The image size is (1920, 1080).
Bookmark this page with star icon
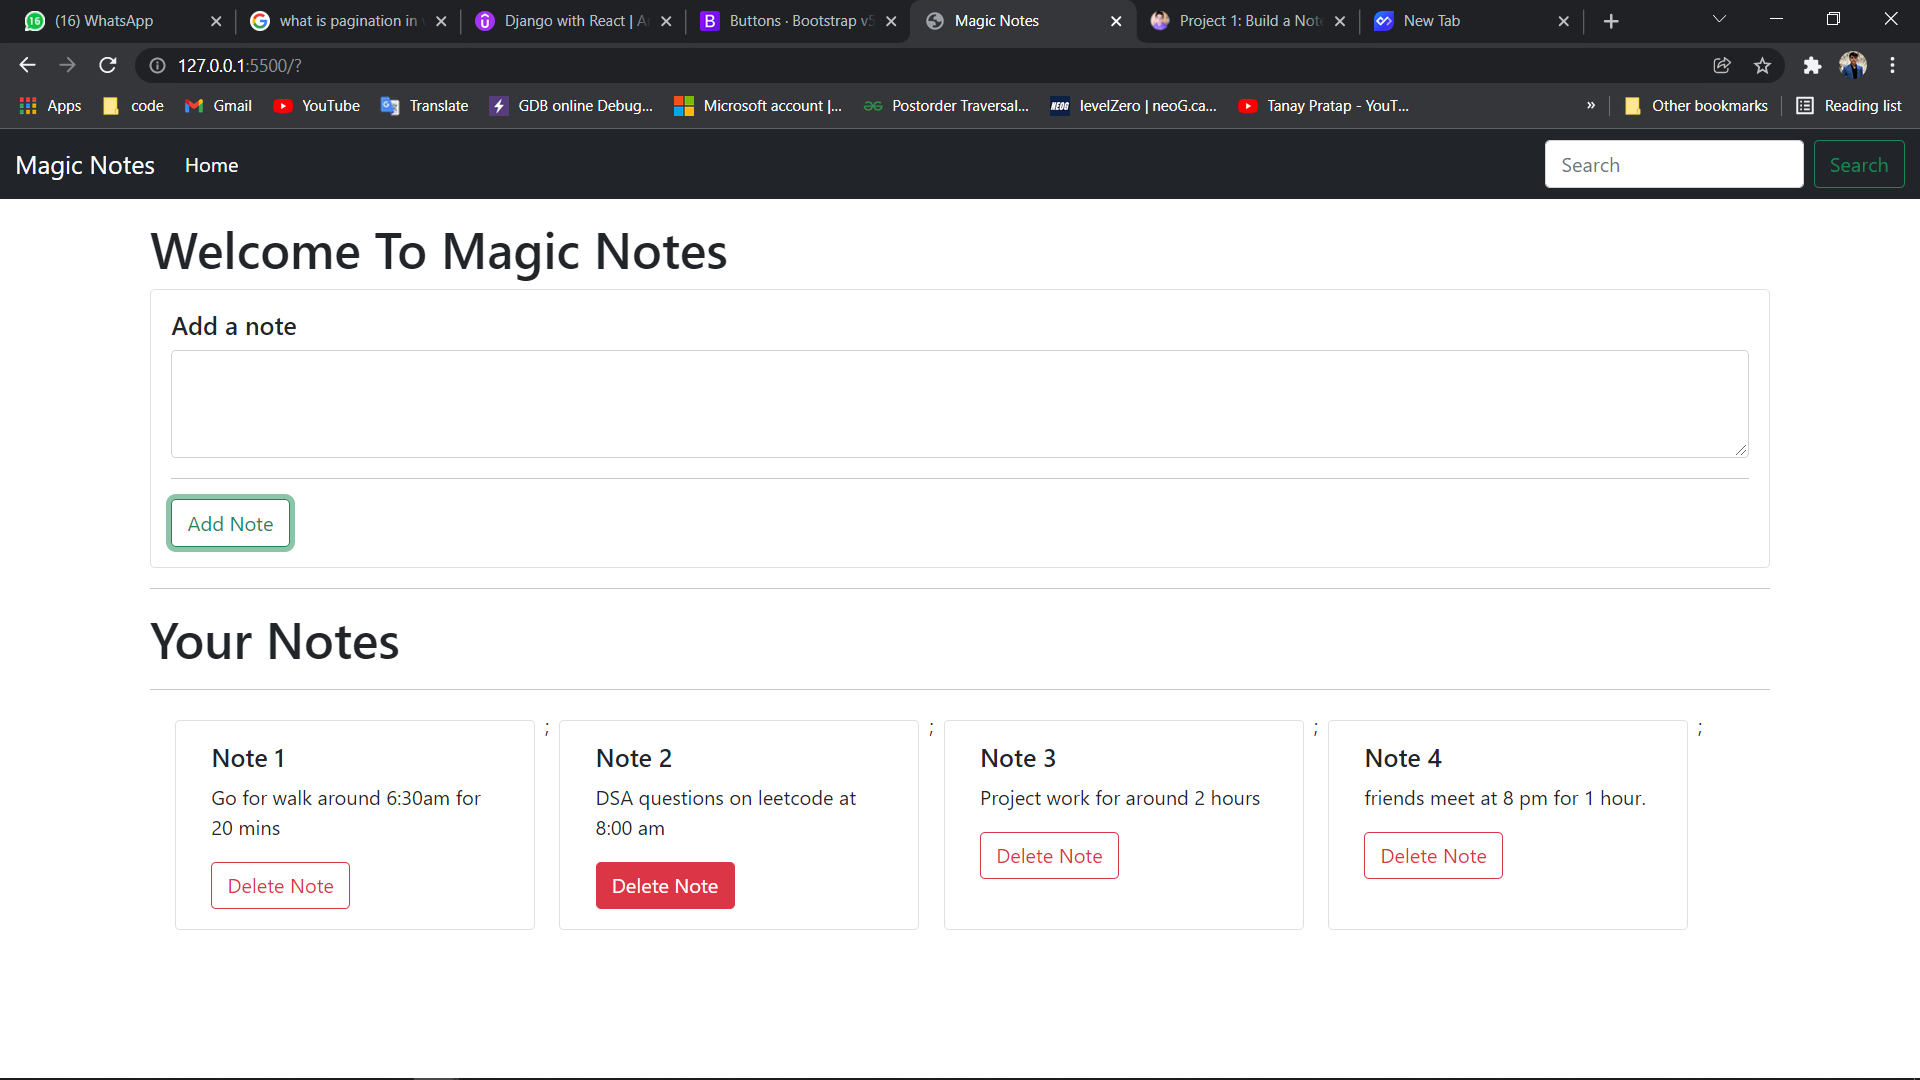[1762, 65]
